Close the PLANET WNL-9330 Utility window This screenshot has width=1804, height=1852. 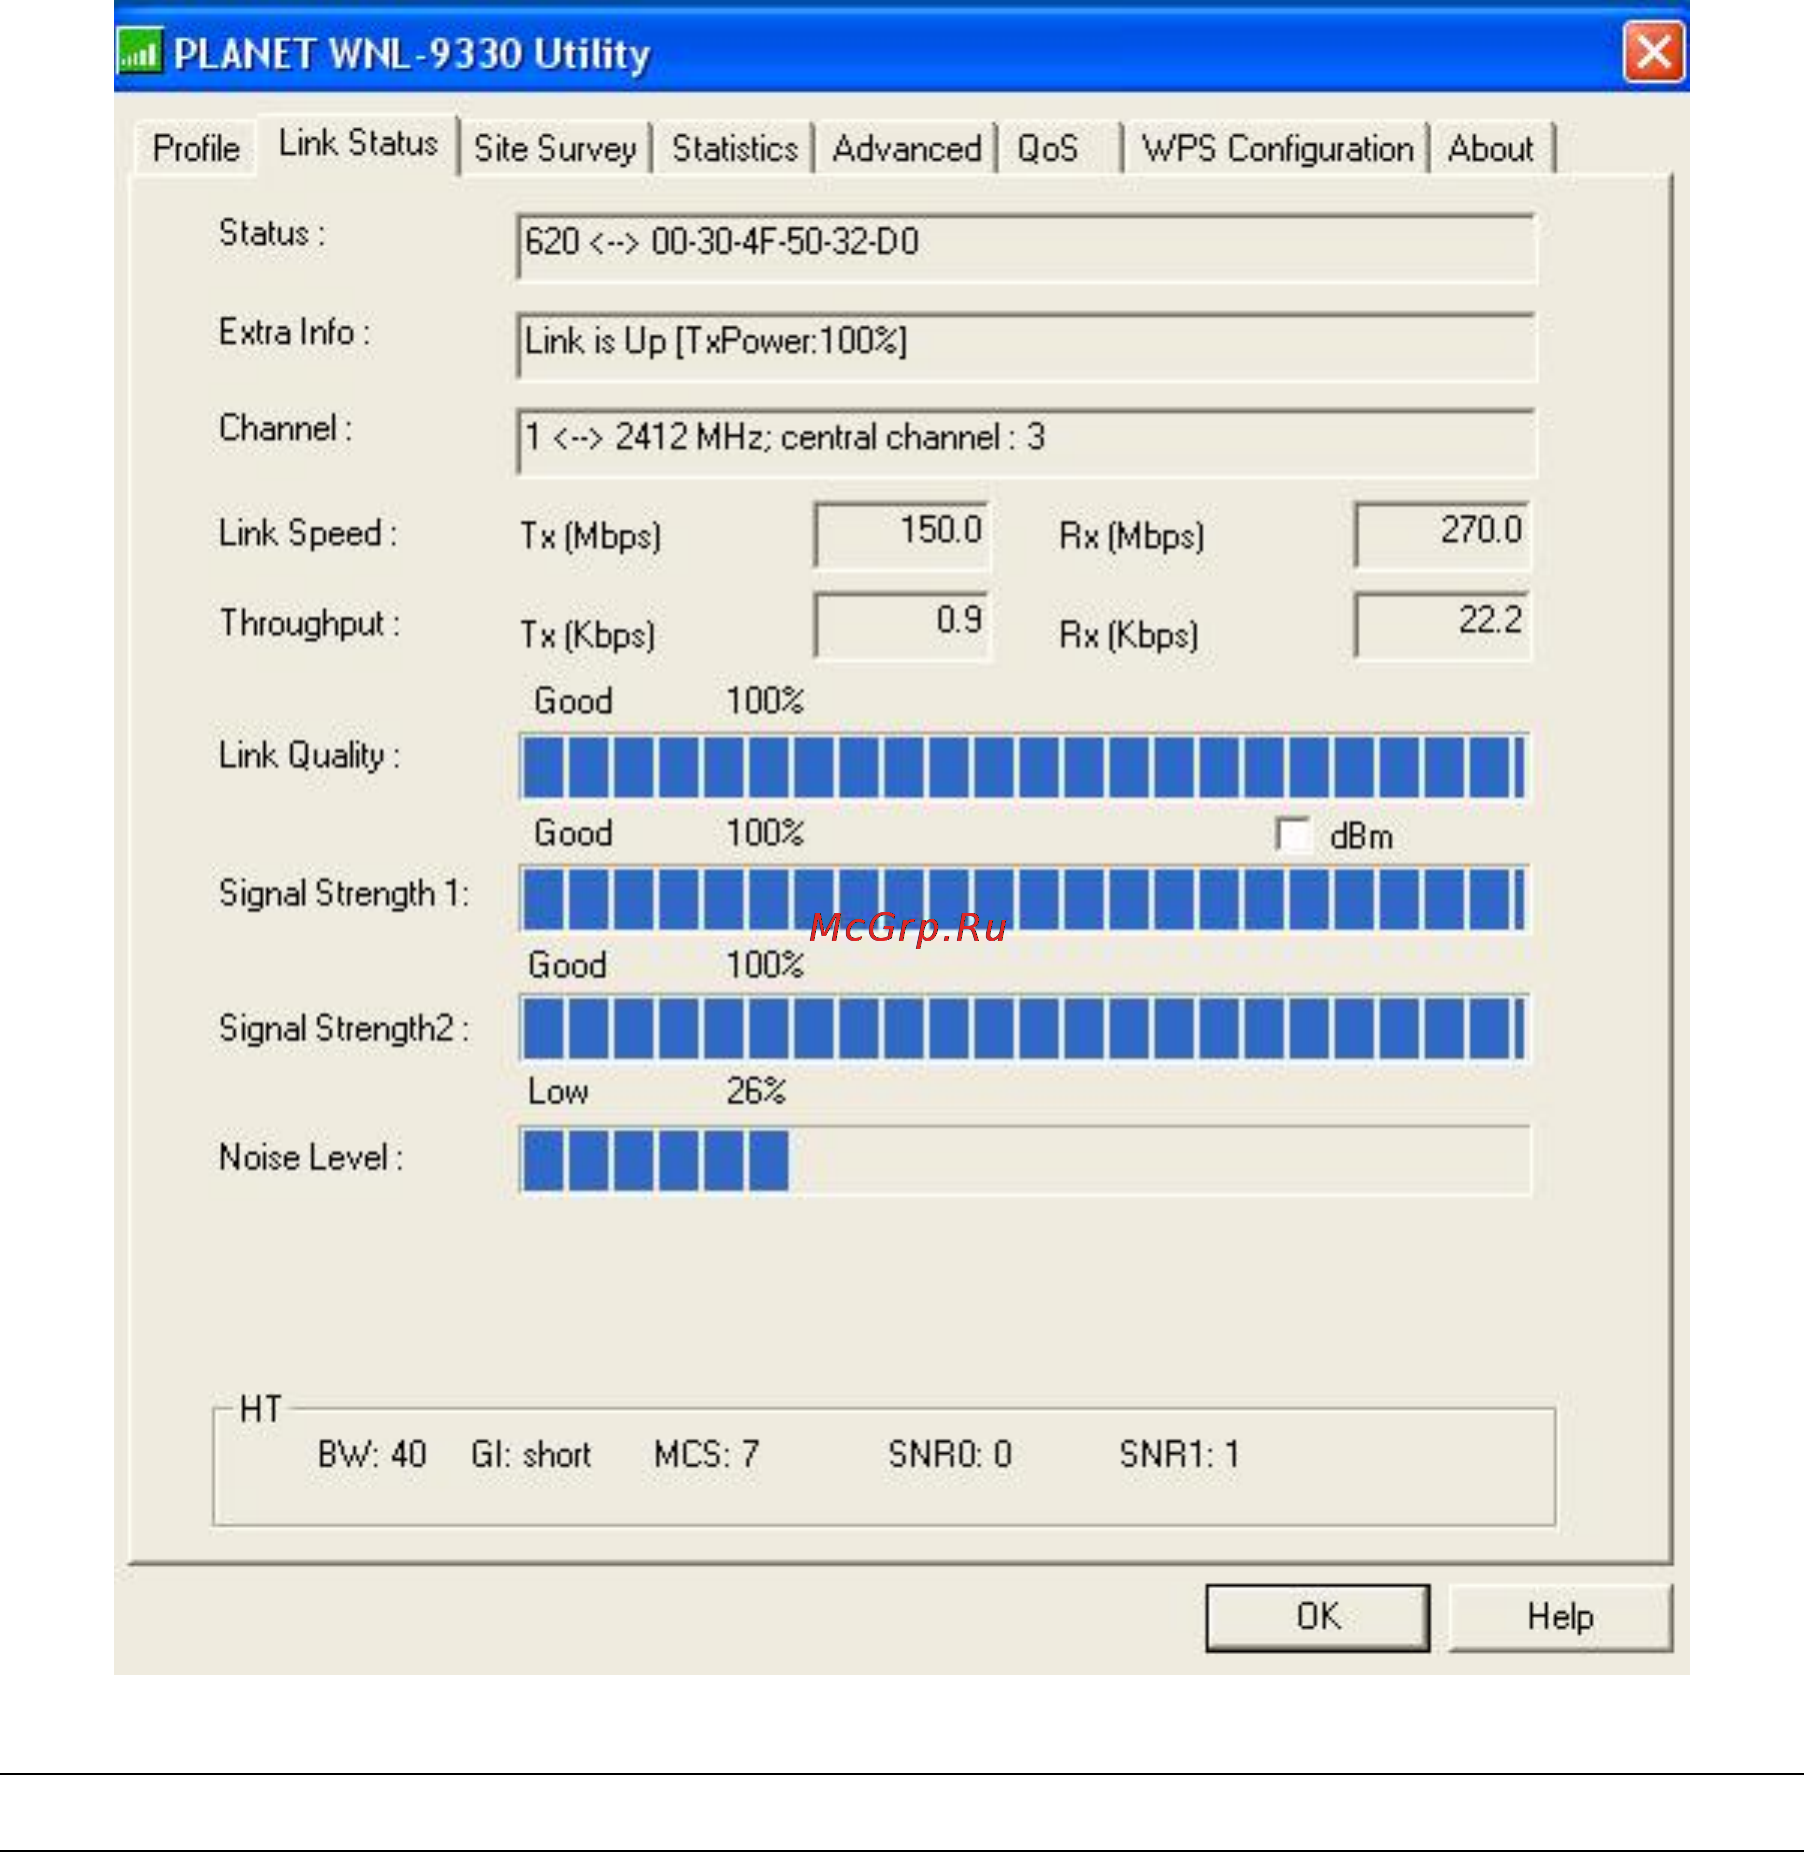coord(1653,51)
